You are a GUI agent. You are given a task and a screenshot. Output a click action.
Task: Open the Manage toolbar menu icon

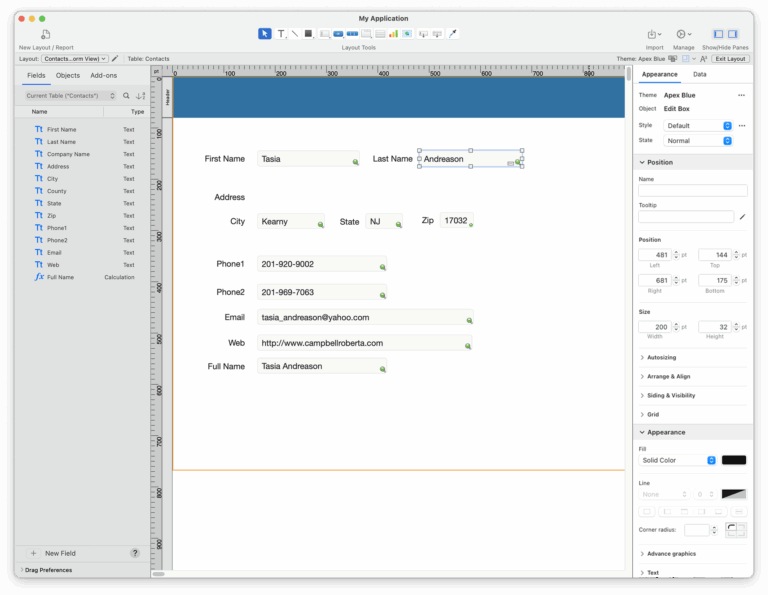[683, 35]
